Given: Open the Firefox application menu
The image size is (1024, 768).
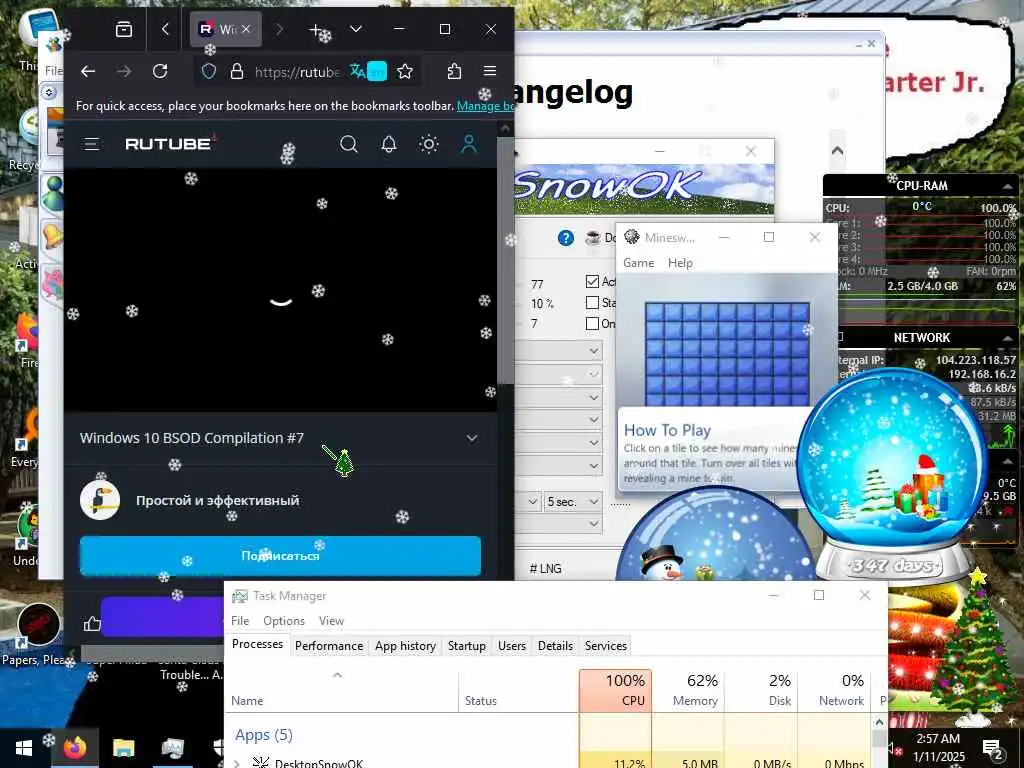Looking at the screenshot, I should (490, 71).
